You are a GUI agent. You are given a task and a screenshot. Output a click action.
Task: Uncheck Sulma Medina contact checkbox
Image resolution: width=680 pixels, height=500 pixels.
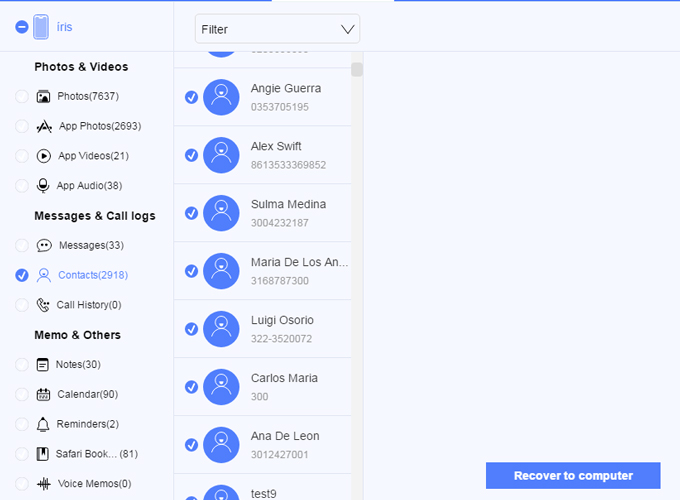tap(191, 213)
